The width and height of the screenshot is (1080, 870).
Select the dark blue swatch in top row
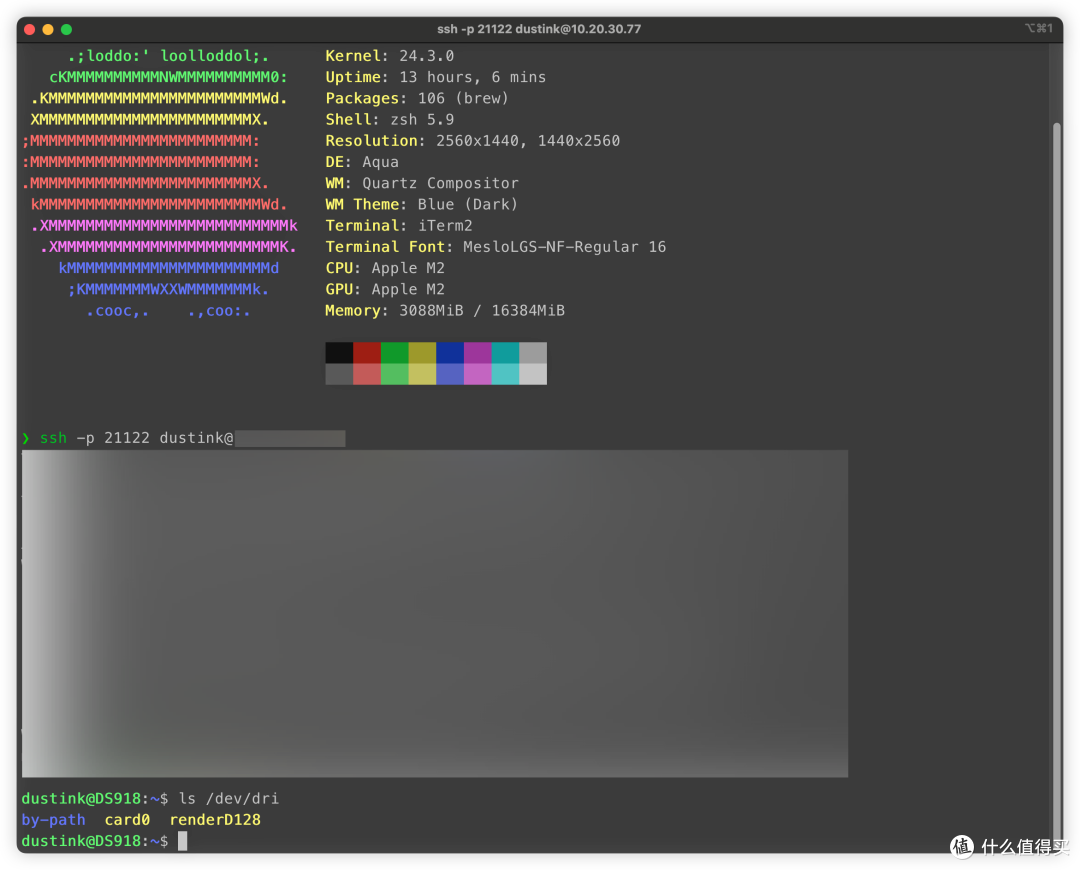tap(450, 353)
